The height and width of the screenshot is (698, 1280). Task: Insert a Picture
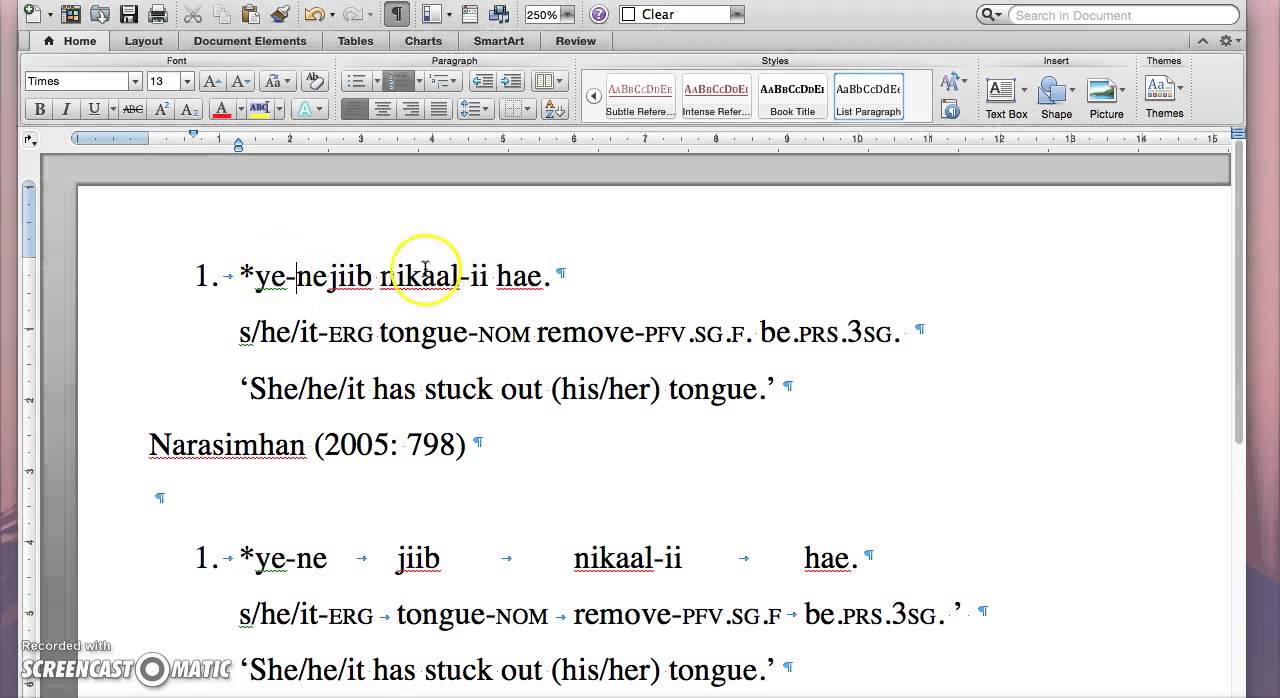pyautogui.click(x=1106, y=97)
